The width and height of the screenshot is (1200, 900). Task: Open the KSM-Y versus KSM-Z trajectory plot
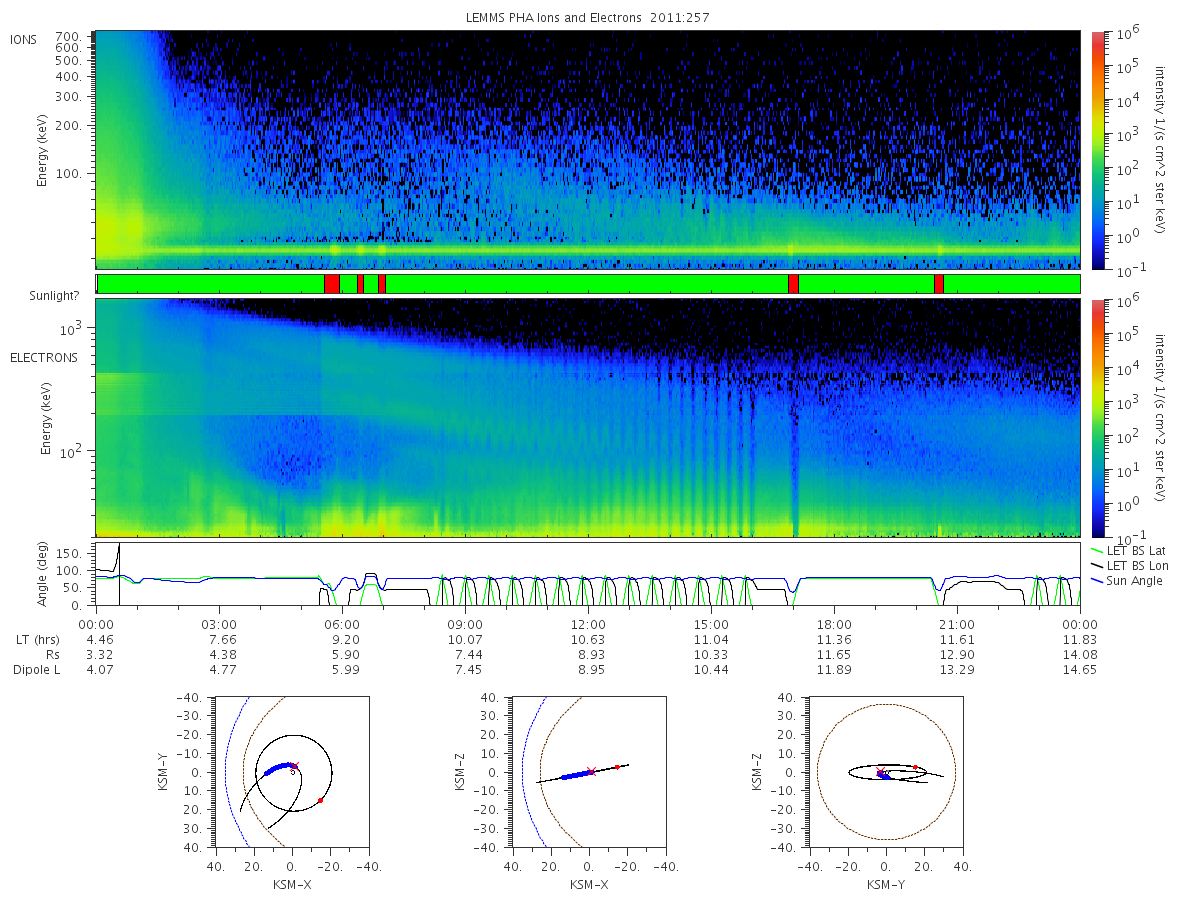[x=886, y=772]
